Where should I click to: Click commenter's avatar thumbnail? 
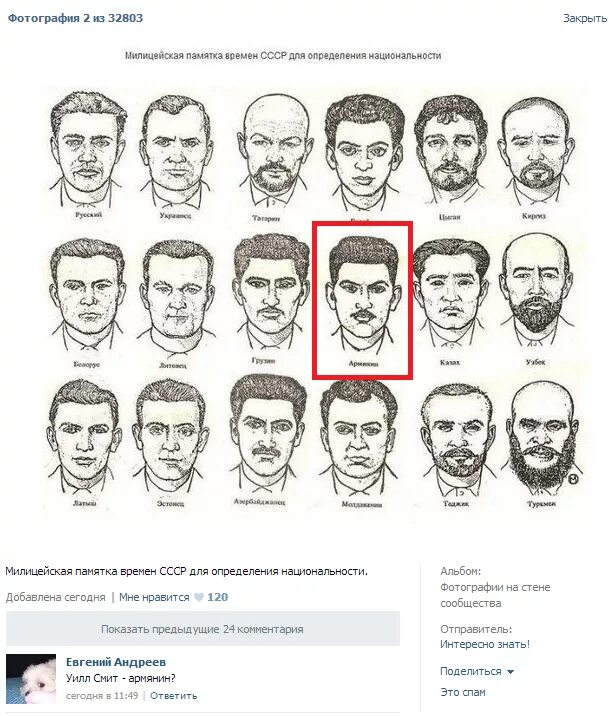coord(31,679)
